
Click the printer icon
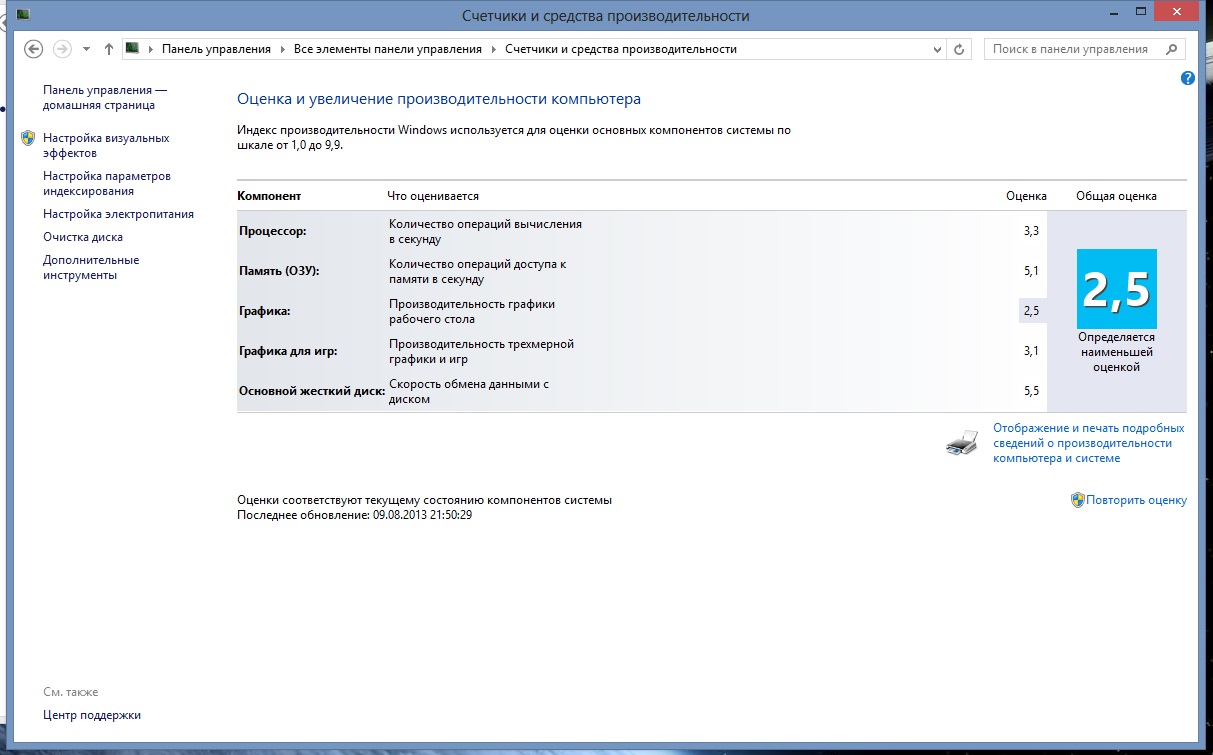point(962,443)
